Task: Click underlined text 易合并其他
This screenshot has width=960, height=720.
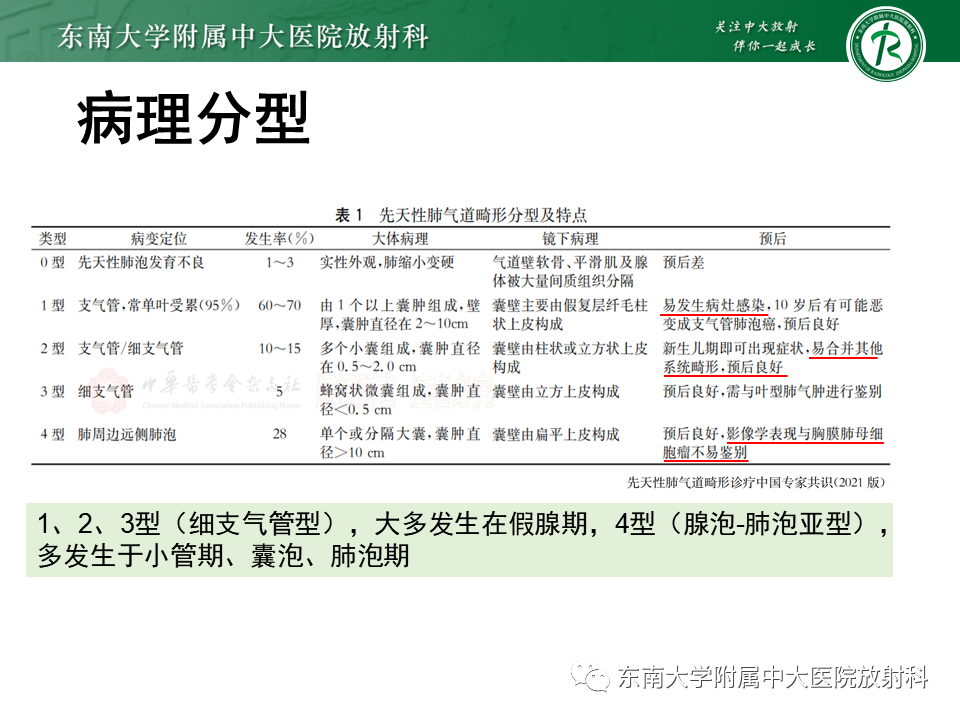Action: (x=847, y=349)
